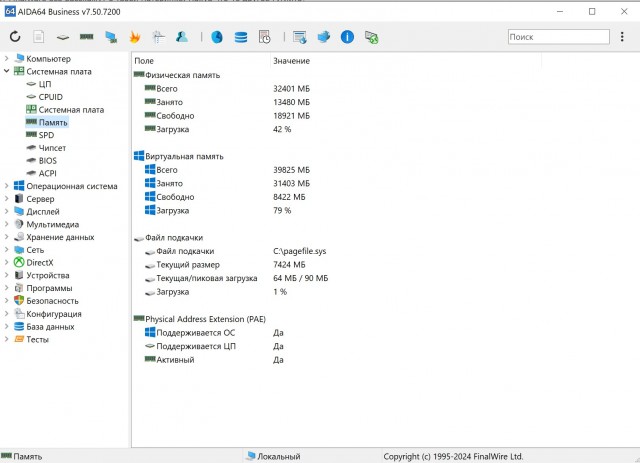Viewport: 640px width, 463px height.
Task: Select CPUID in the tree
Action: [51, 97]
